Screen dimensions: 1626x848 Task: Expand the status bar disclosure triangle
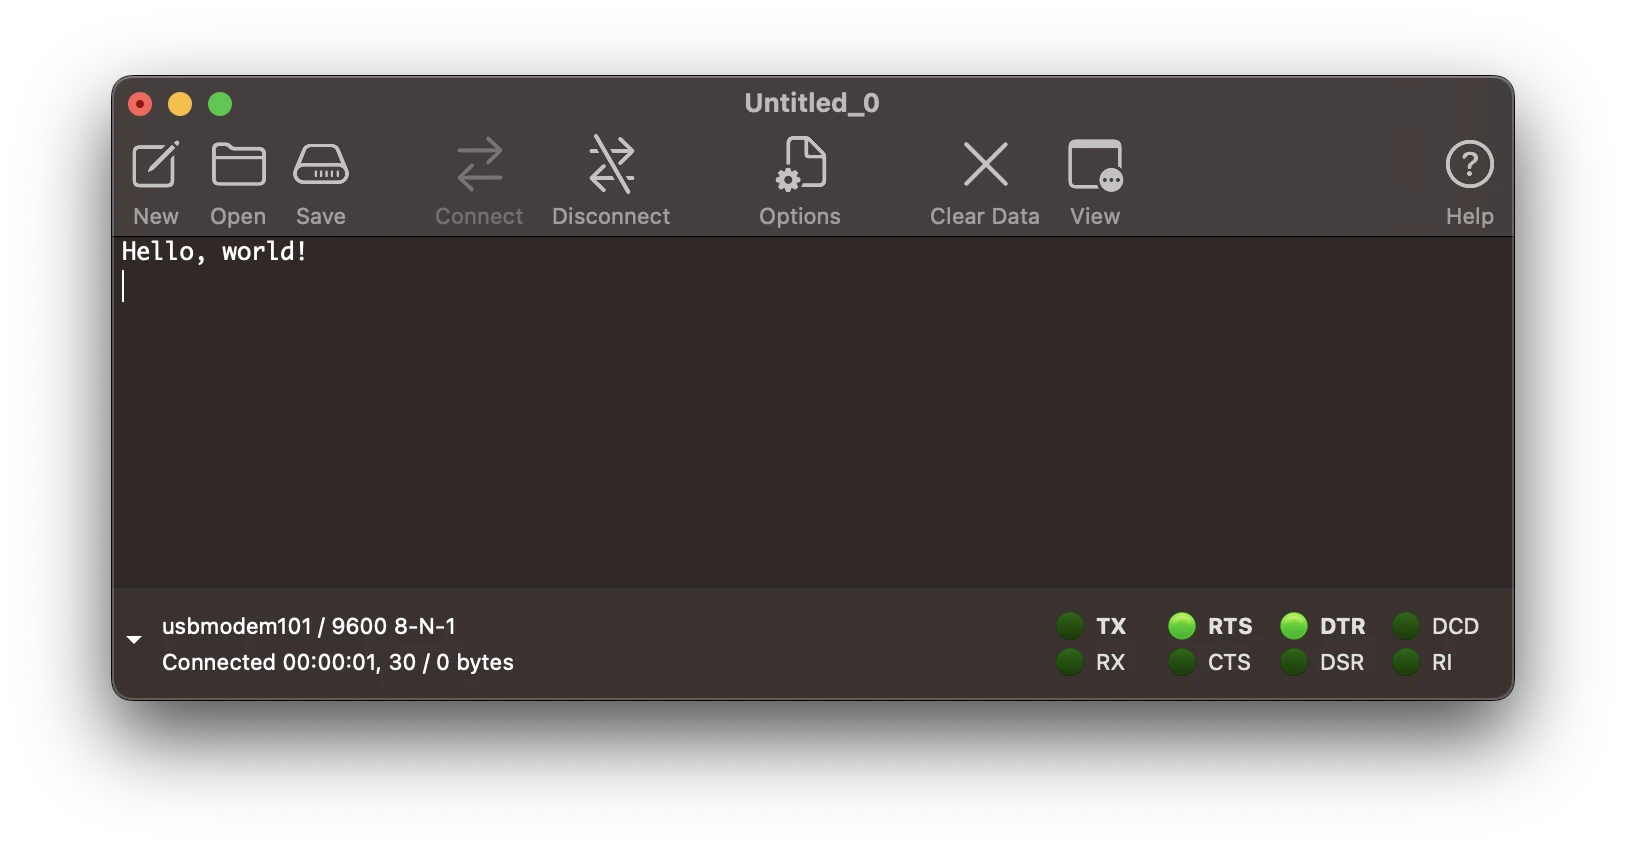click(134, 639)
